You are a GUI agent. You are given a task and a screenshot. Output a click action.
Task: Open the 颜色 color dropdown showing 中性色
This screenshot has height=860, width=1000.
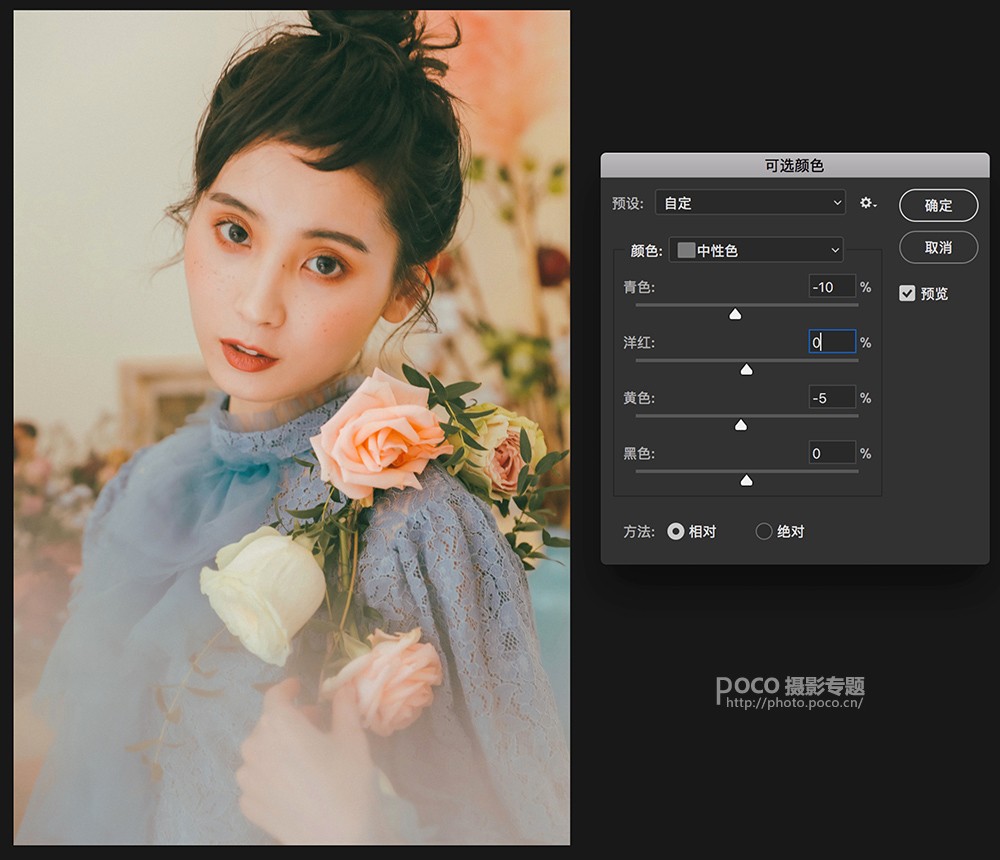756,250
